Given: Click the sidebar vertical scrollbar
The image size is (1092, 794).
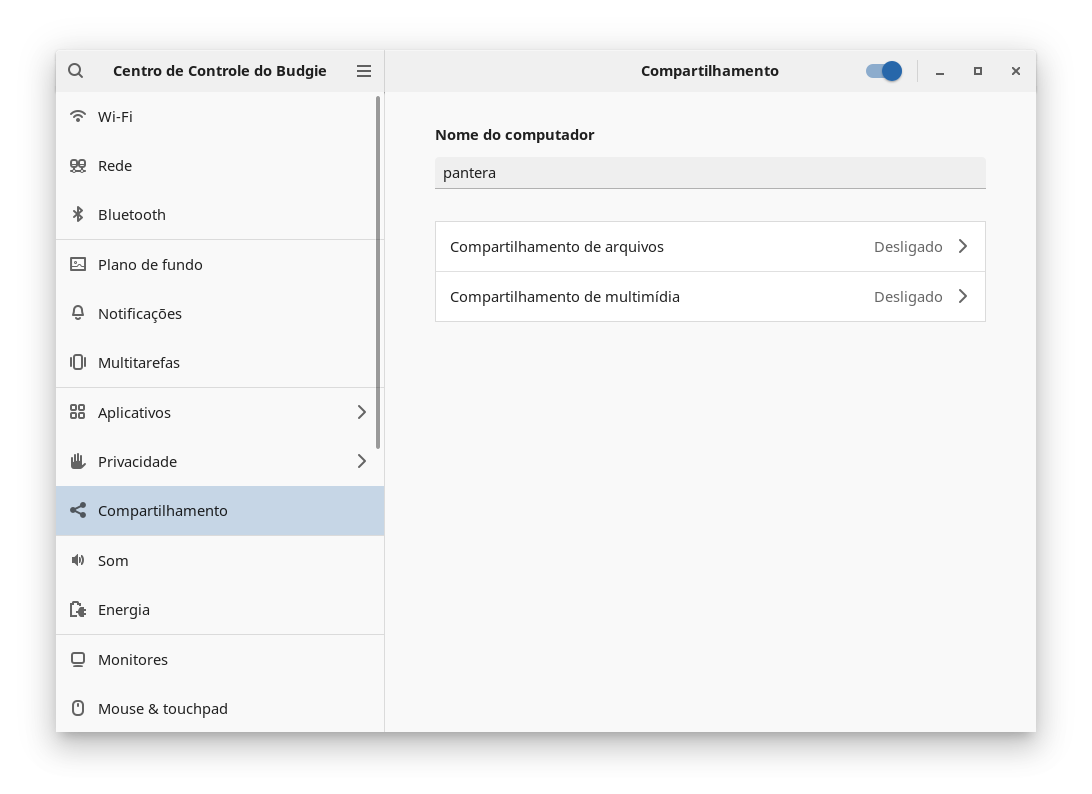Looking at the screenshot, I should coord(378,272).
